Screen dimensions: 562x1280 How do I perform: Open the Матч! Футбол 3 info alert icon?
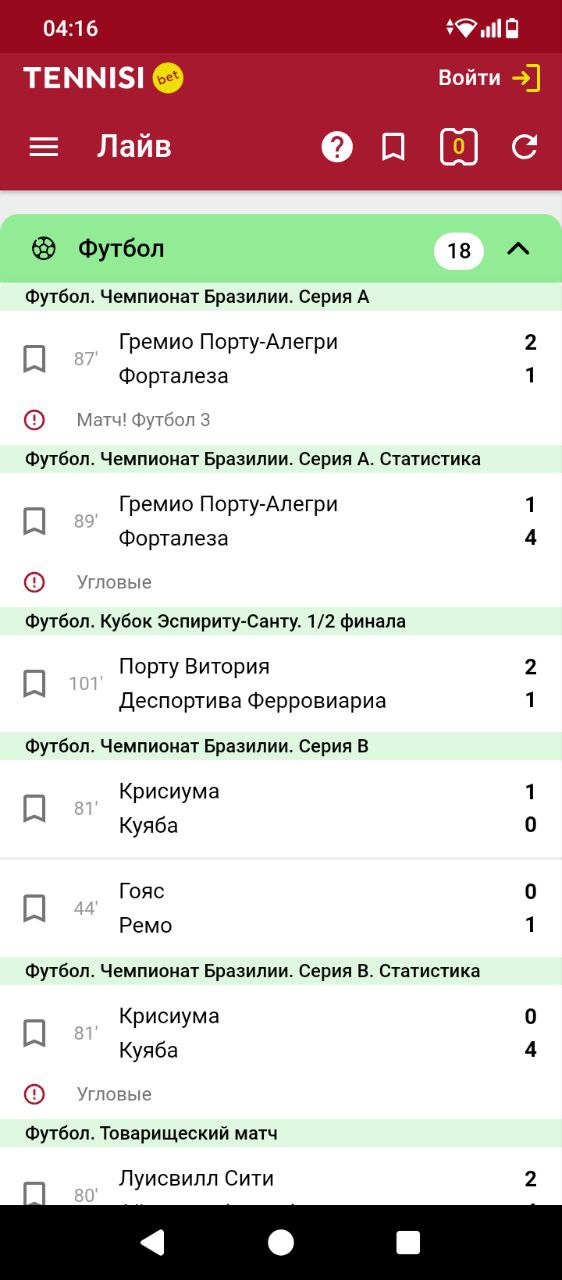pos(35,420)
